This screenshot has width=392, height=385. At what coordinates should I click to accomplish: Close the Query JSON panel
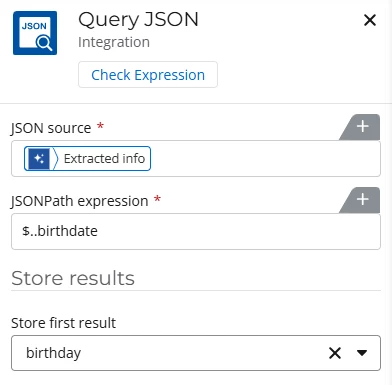click(x=370, y=20)
